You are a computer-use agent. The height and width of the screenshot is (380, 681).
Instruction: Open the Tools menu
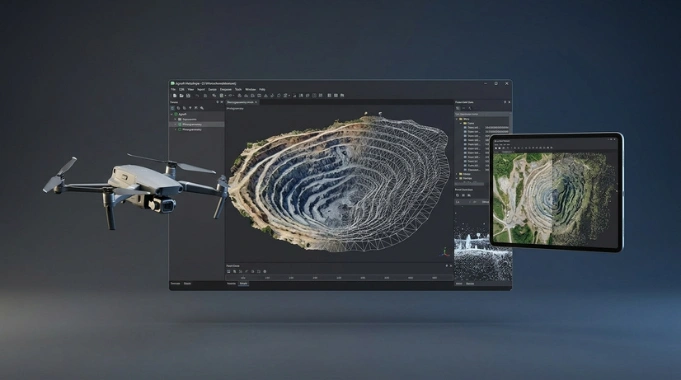pos(238,89)
